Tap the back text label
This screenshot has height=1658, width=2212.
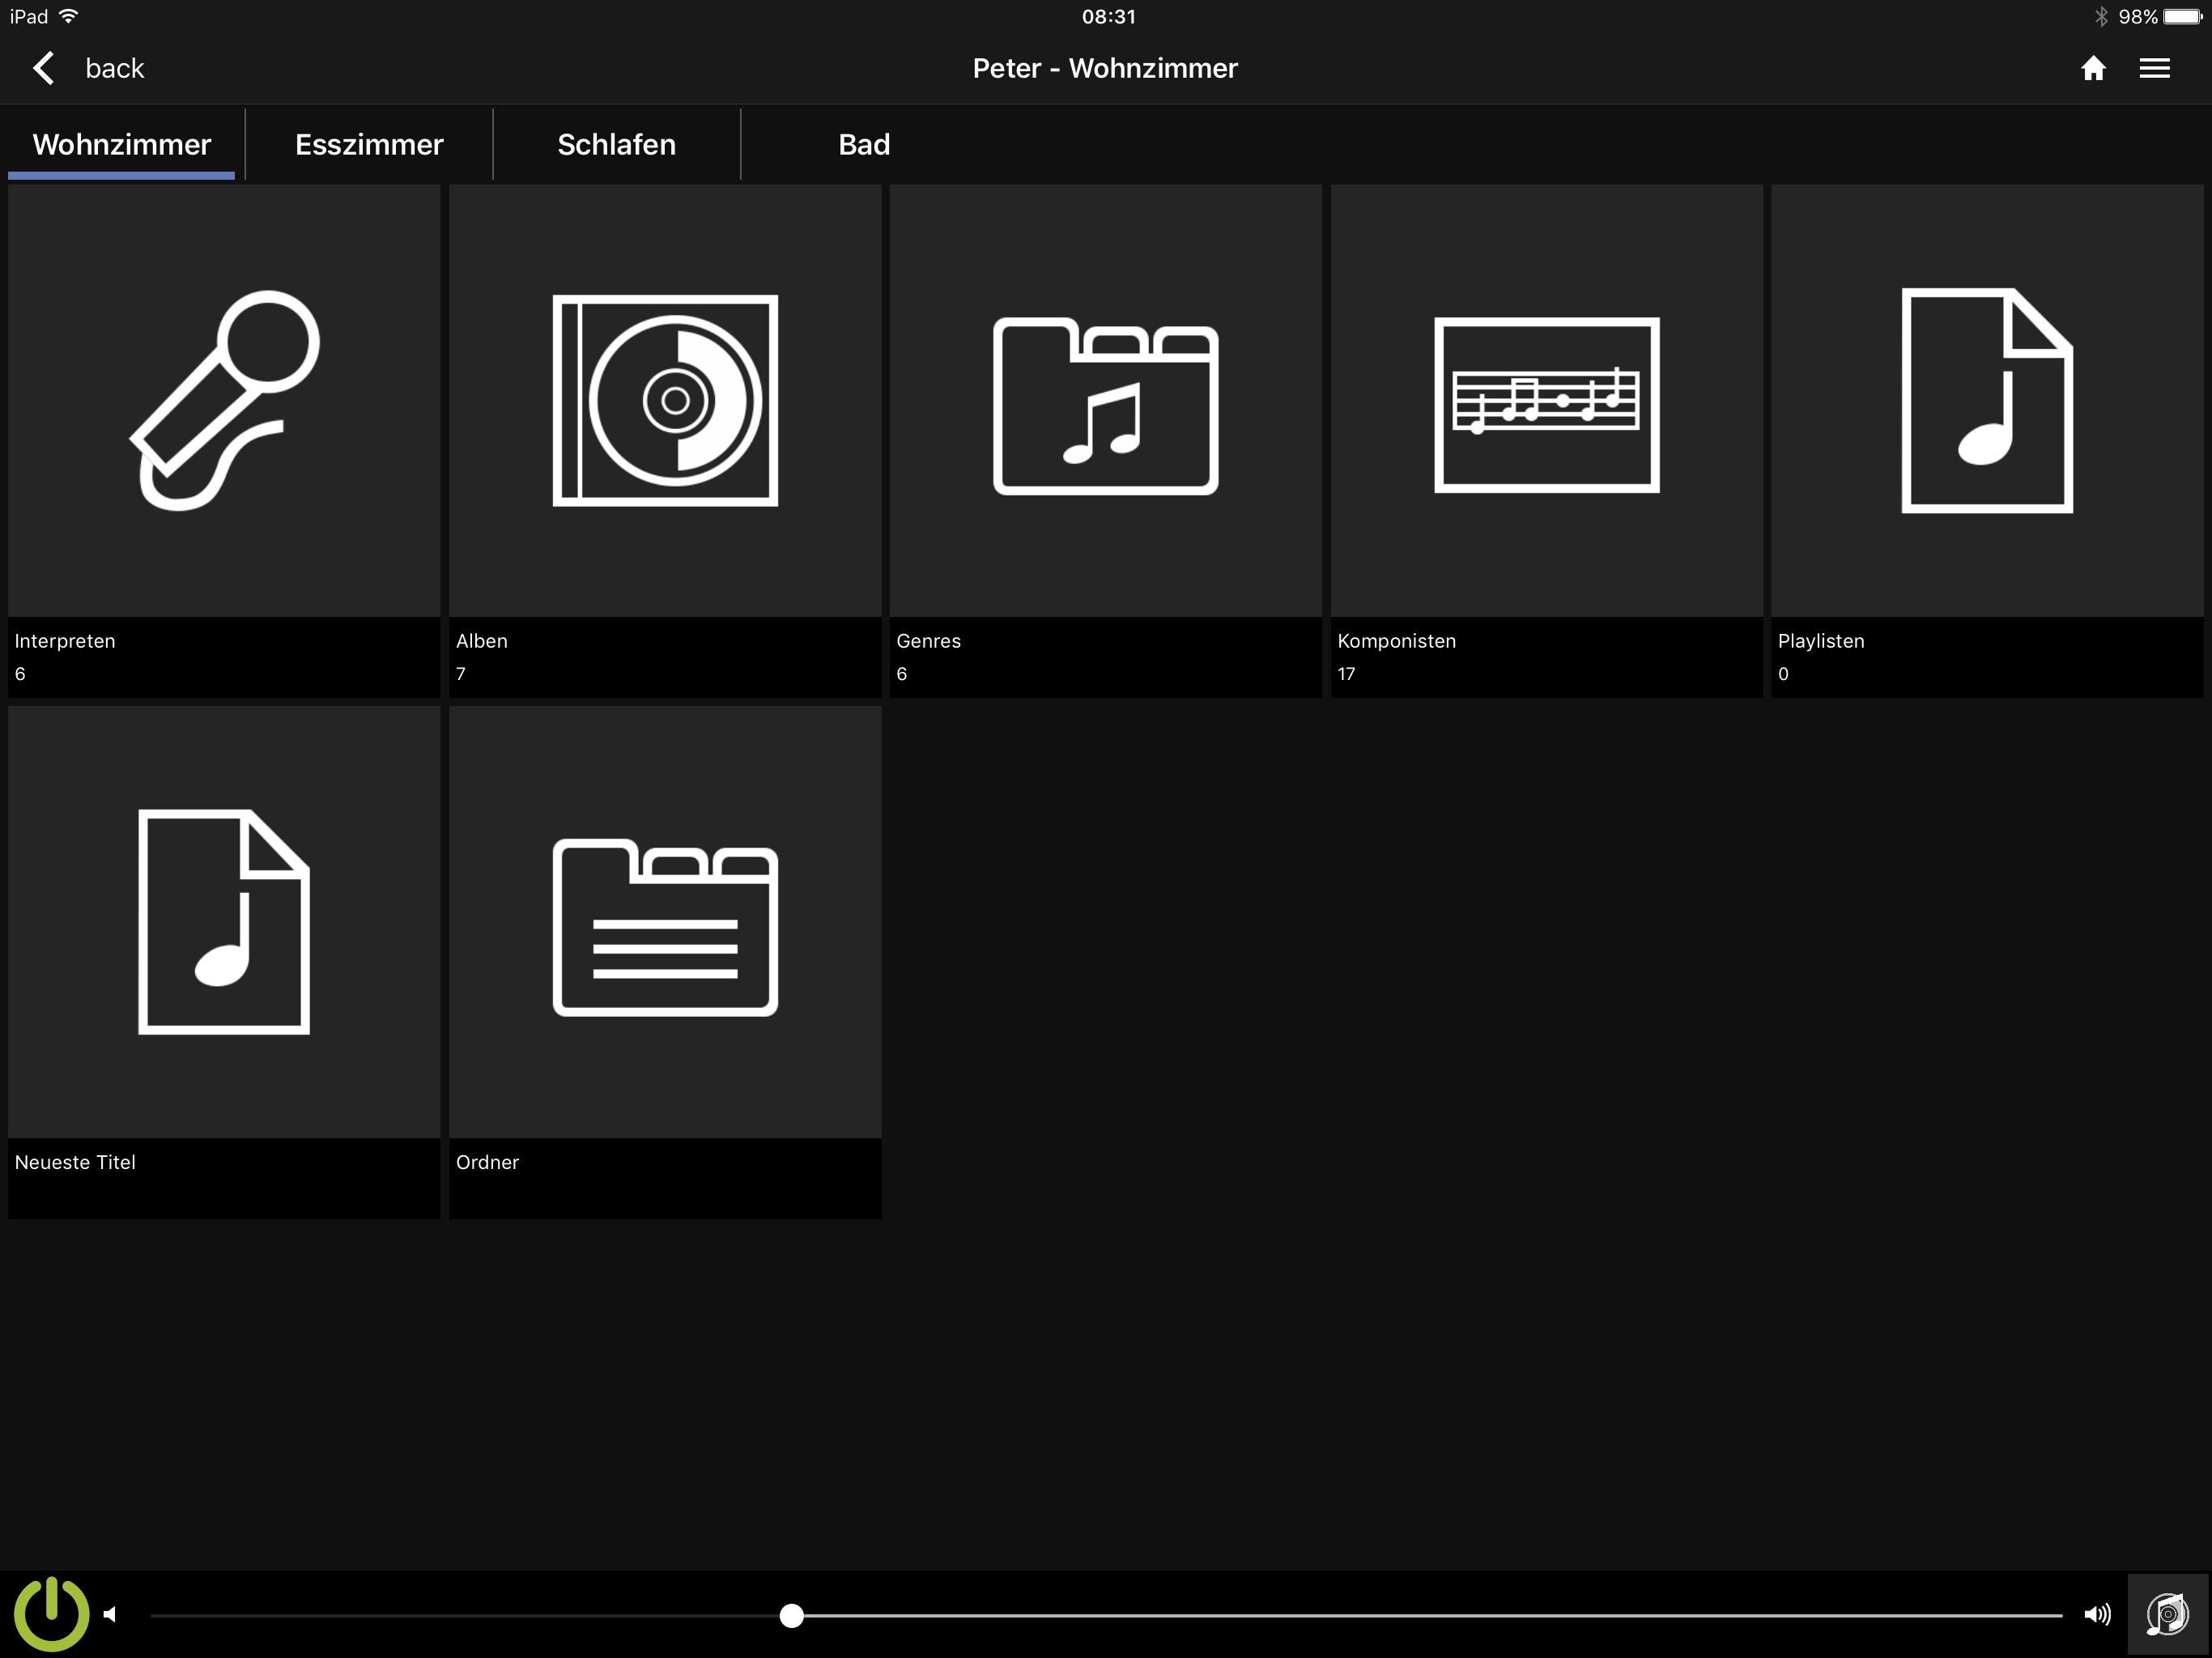(x=114, y=68)
